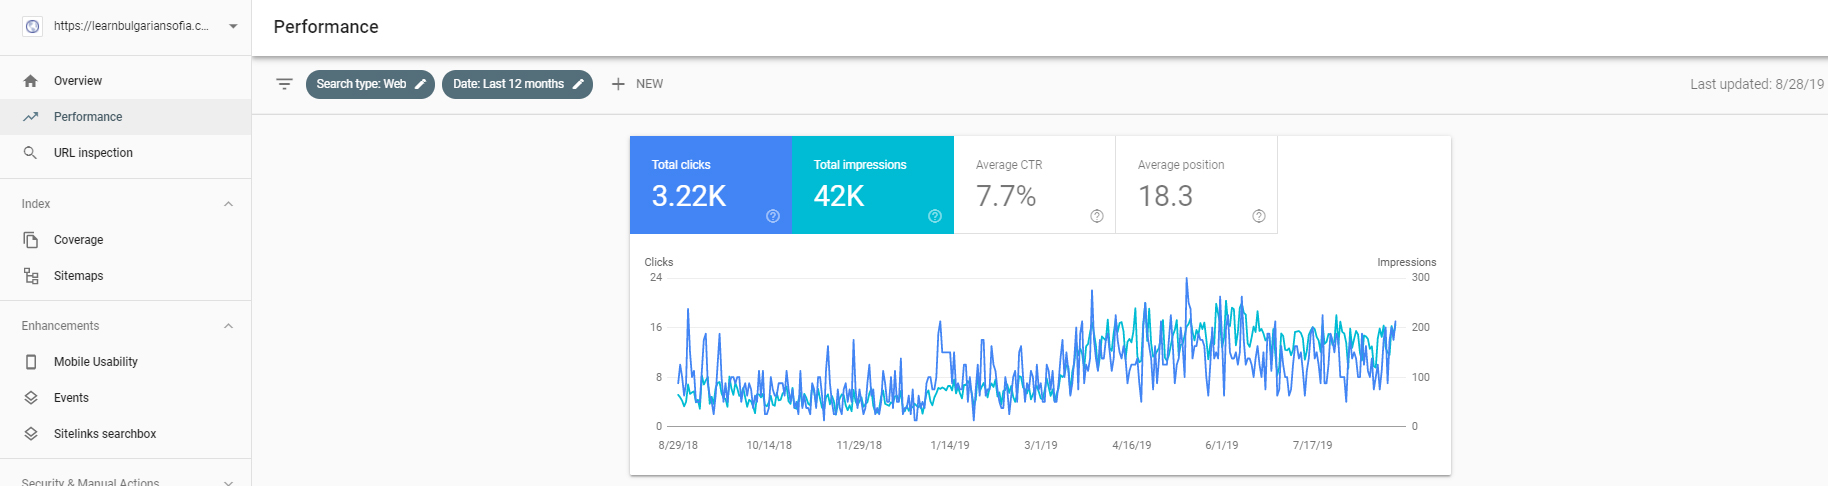Click the URL inspection magnifier icon
The width and height of the screenshot is (1828, 486).
coord(31,153)
